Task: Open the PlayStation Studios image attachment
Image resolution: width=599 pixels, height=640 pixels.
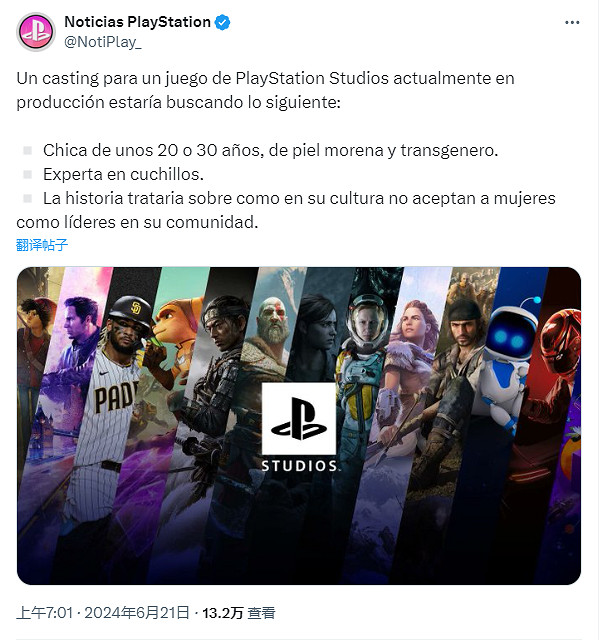Action: point(299,426)
